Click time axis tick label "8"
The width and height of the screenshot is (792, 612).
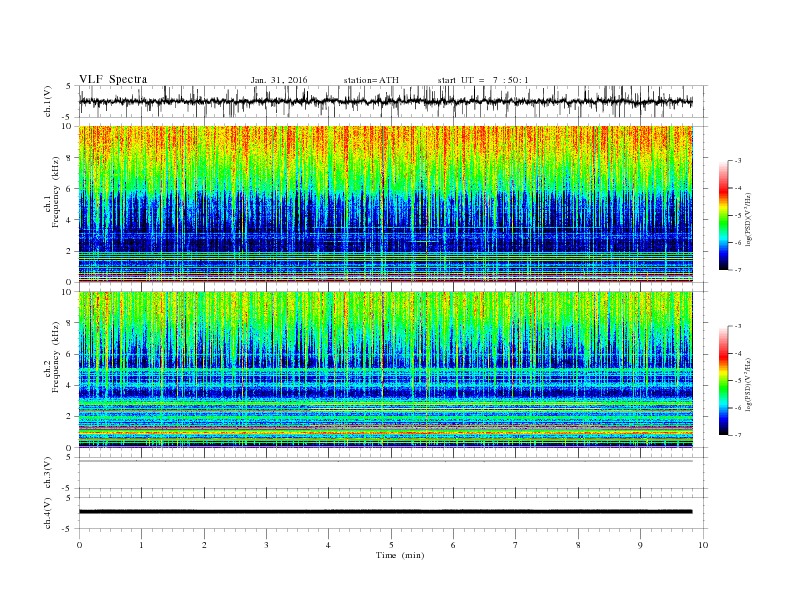point(578,545)
